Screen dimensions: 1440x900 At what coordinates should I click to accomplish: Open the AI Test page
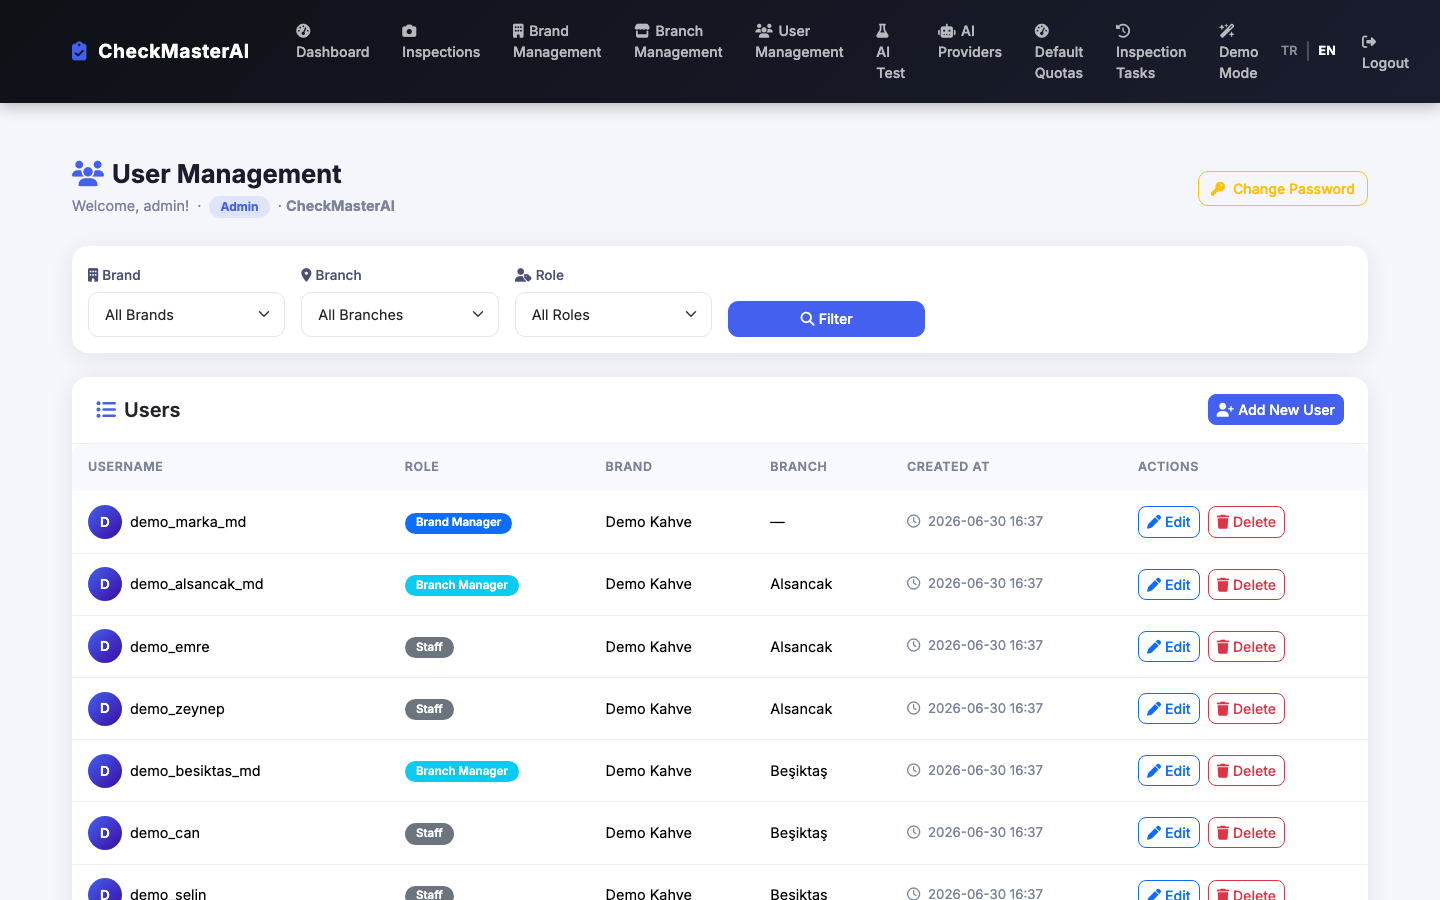click(x=890, y=52)
